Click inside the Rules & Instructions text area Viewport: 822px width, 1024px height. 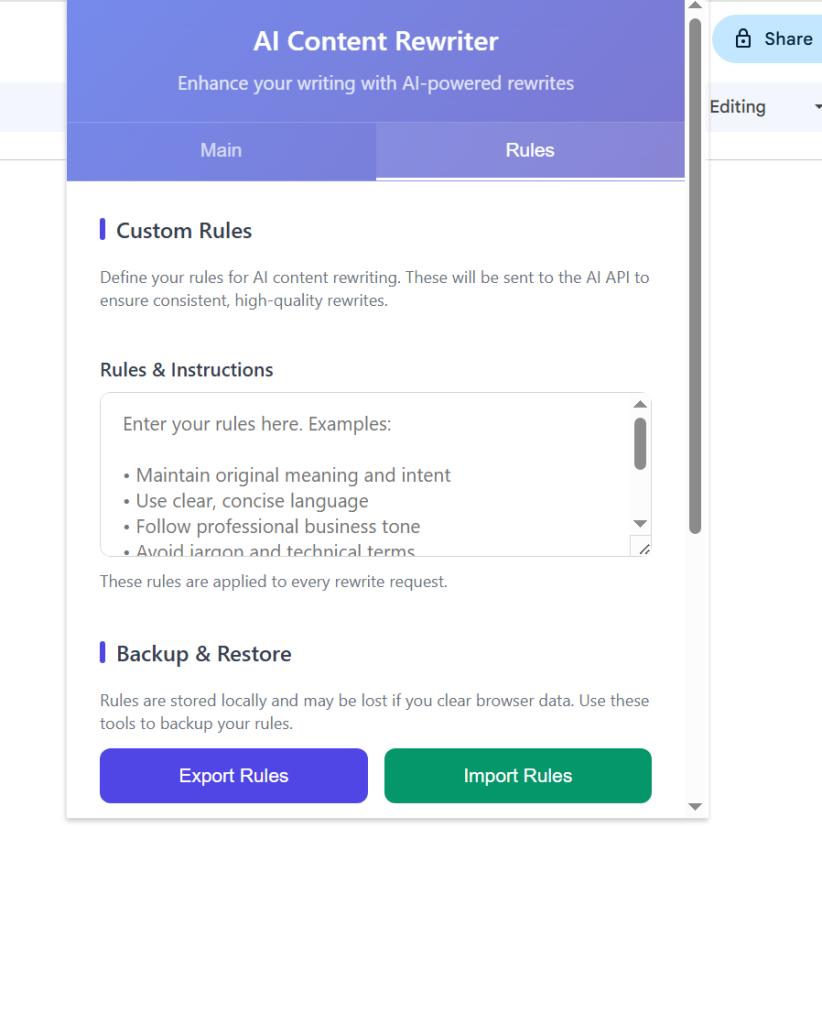click(x=370, y=470)
